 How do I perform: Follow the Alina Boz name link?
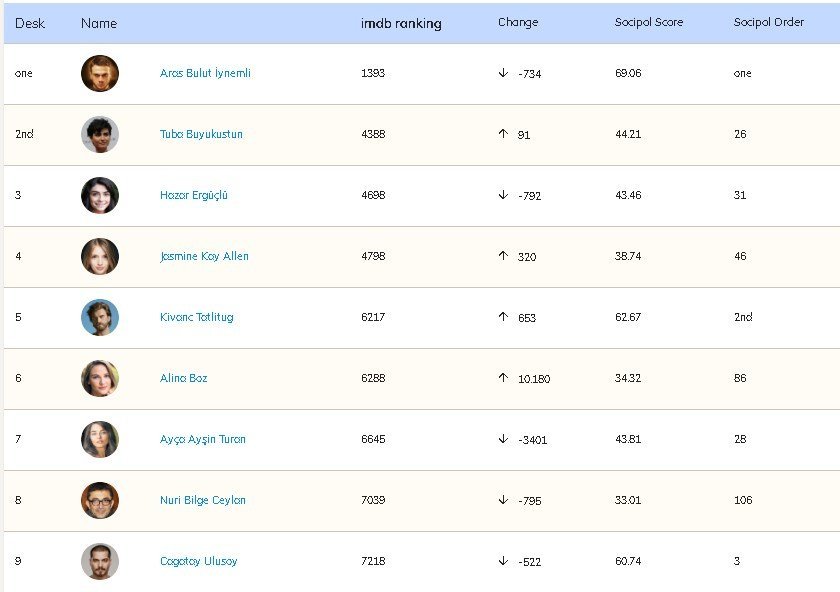click(x=184, y=378)
